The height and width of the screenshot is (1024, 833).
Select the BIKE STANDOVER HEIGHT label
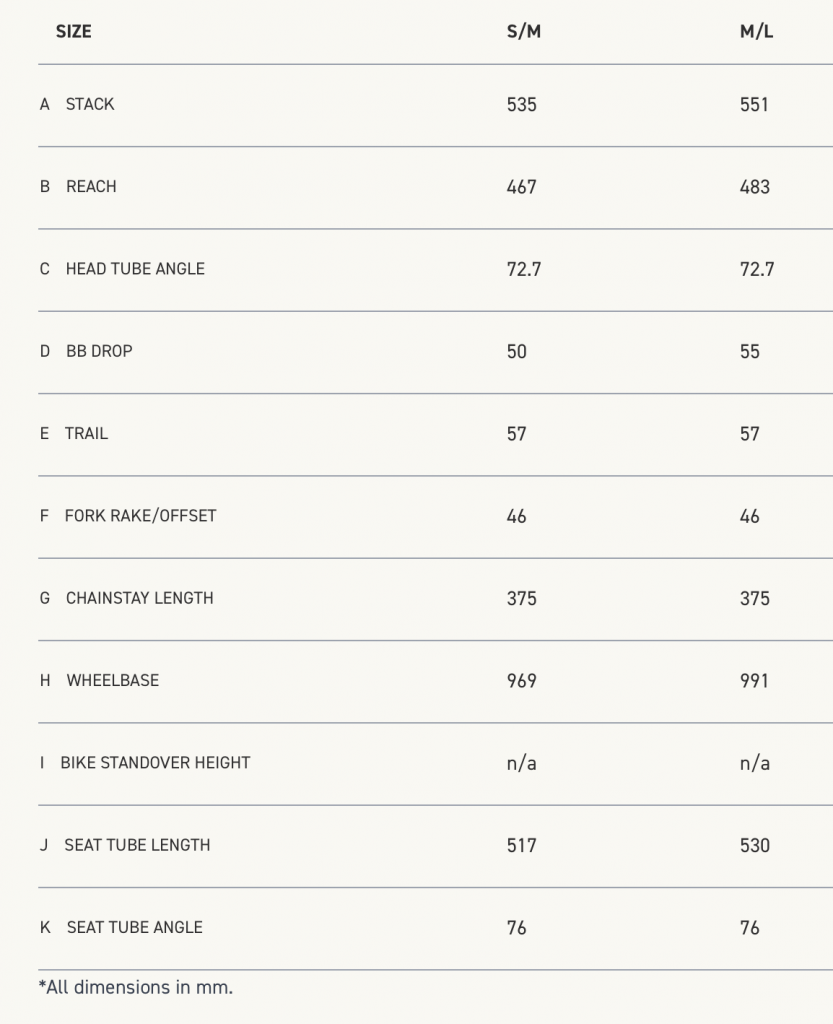pyautogui.click(x=155, y=763)
